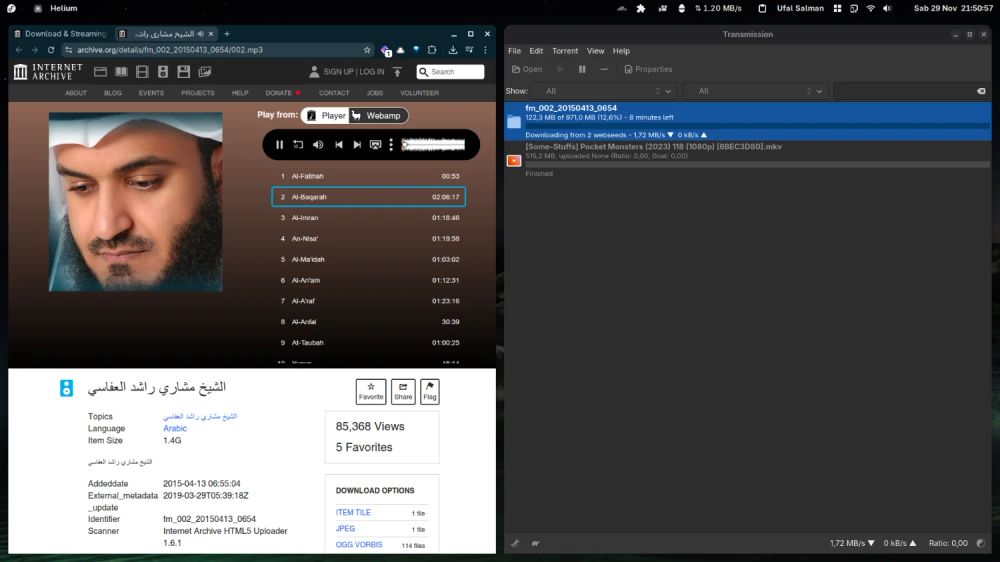
Task: Open the ABOUT nav link
Action: tap(76, 93)
